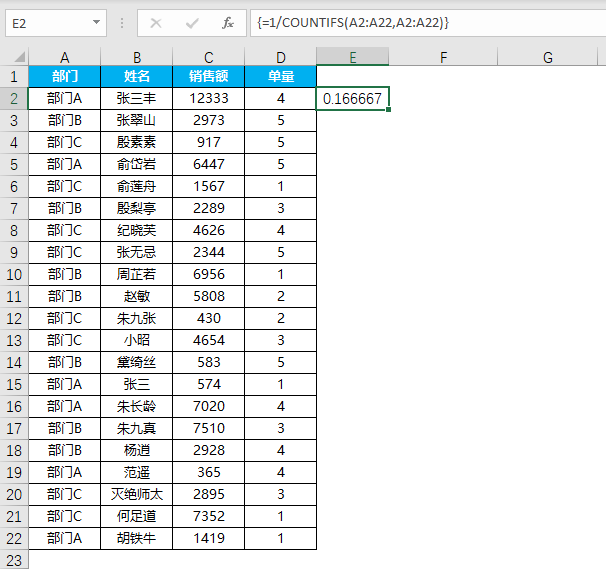Viewport: 606px width, 569px height.
Task: Select column C header
Action: [x=209, y=57]
